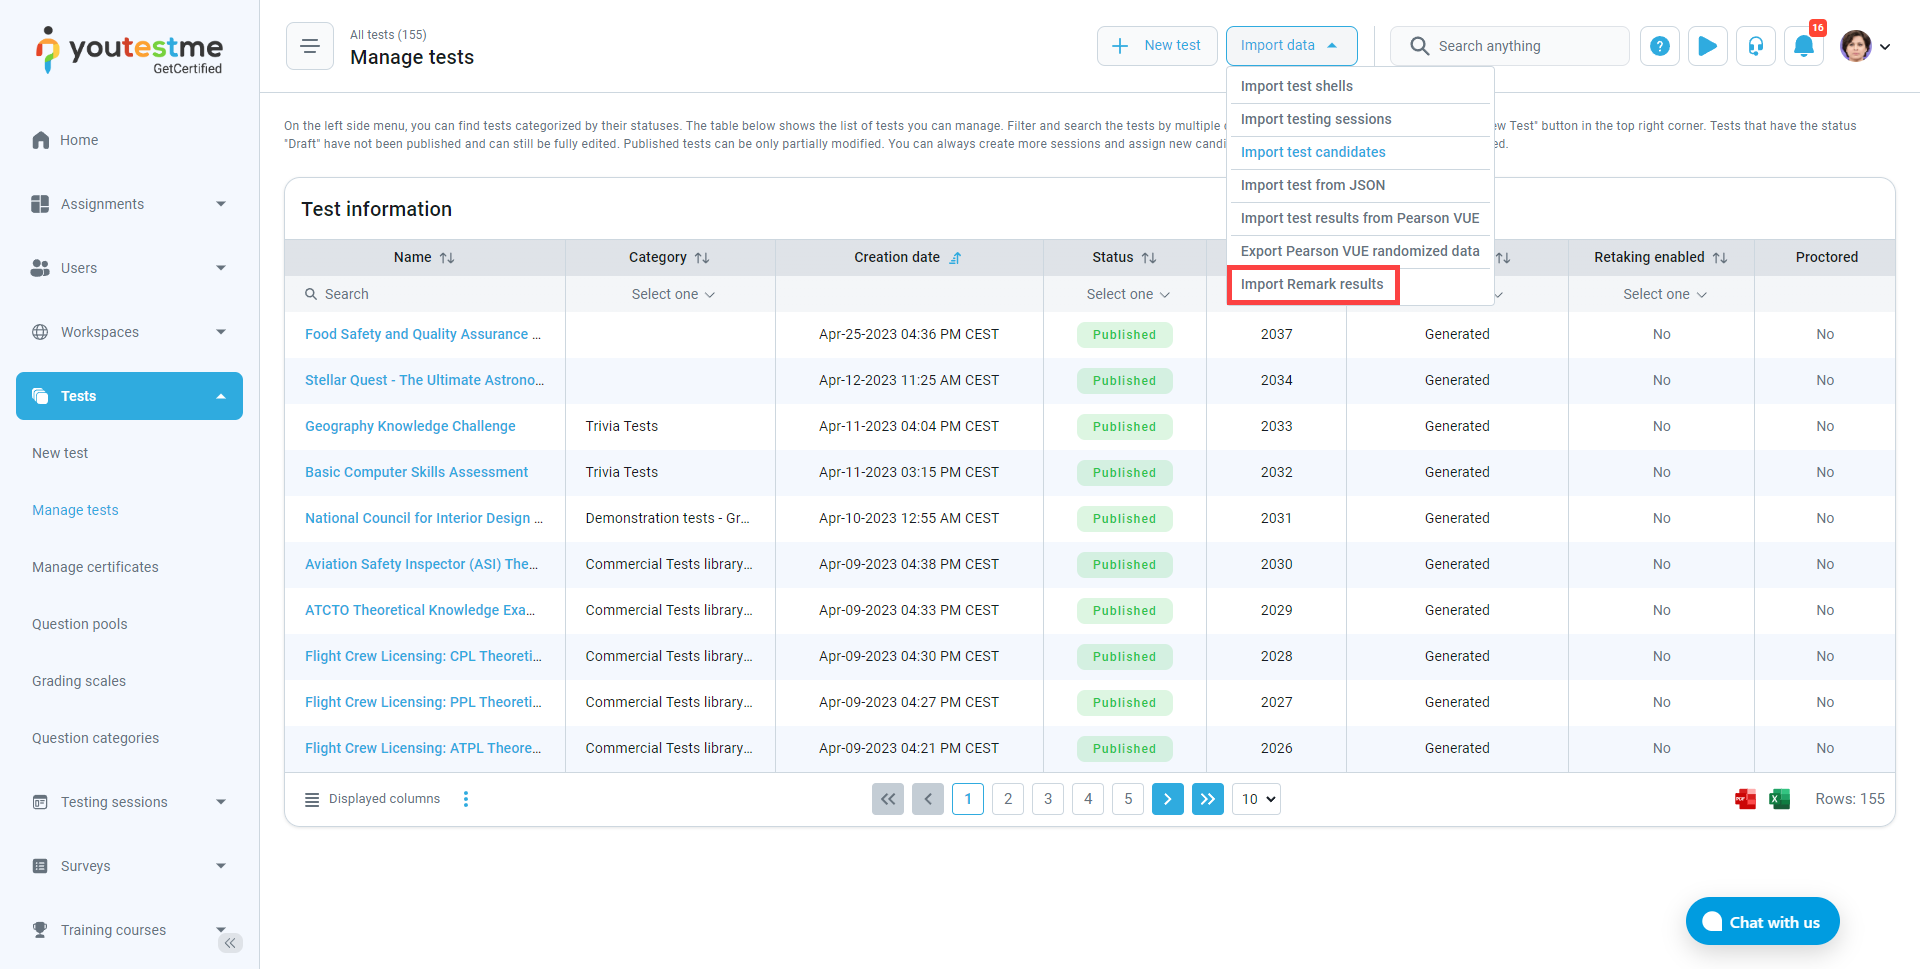Click the New test button
The height and width of the screenshot is (969, 1920).
[1157, 46]
